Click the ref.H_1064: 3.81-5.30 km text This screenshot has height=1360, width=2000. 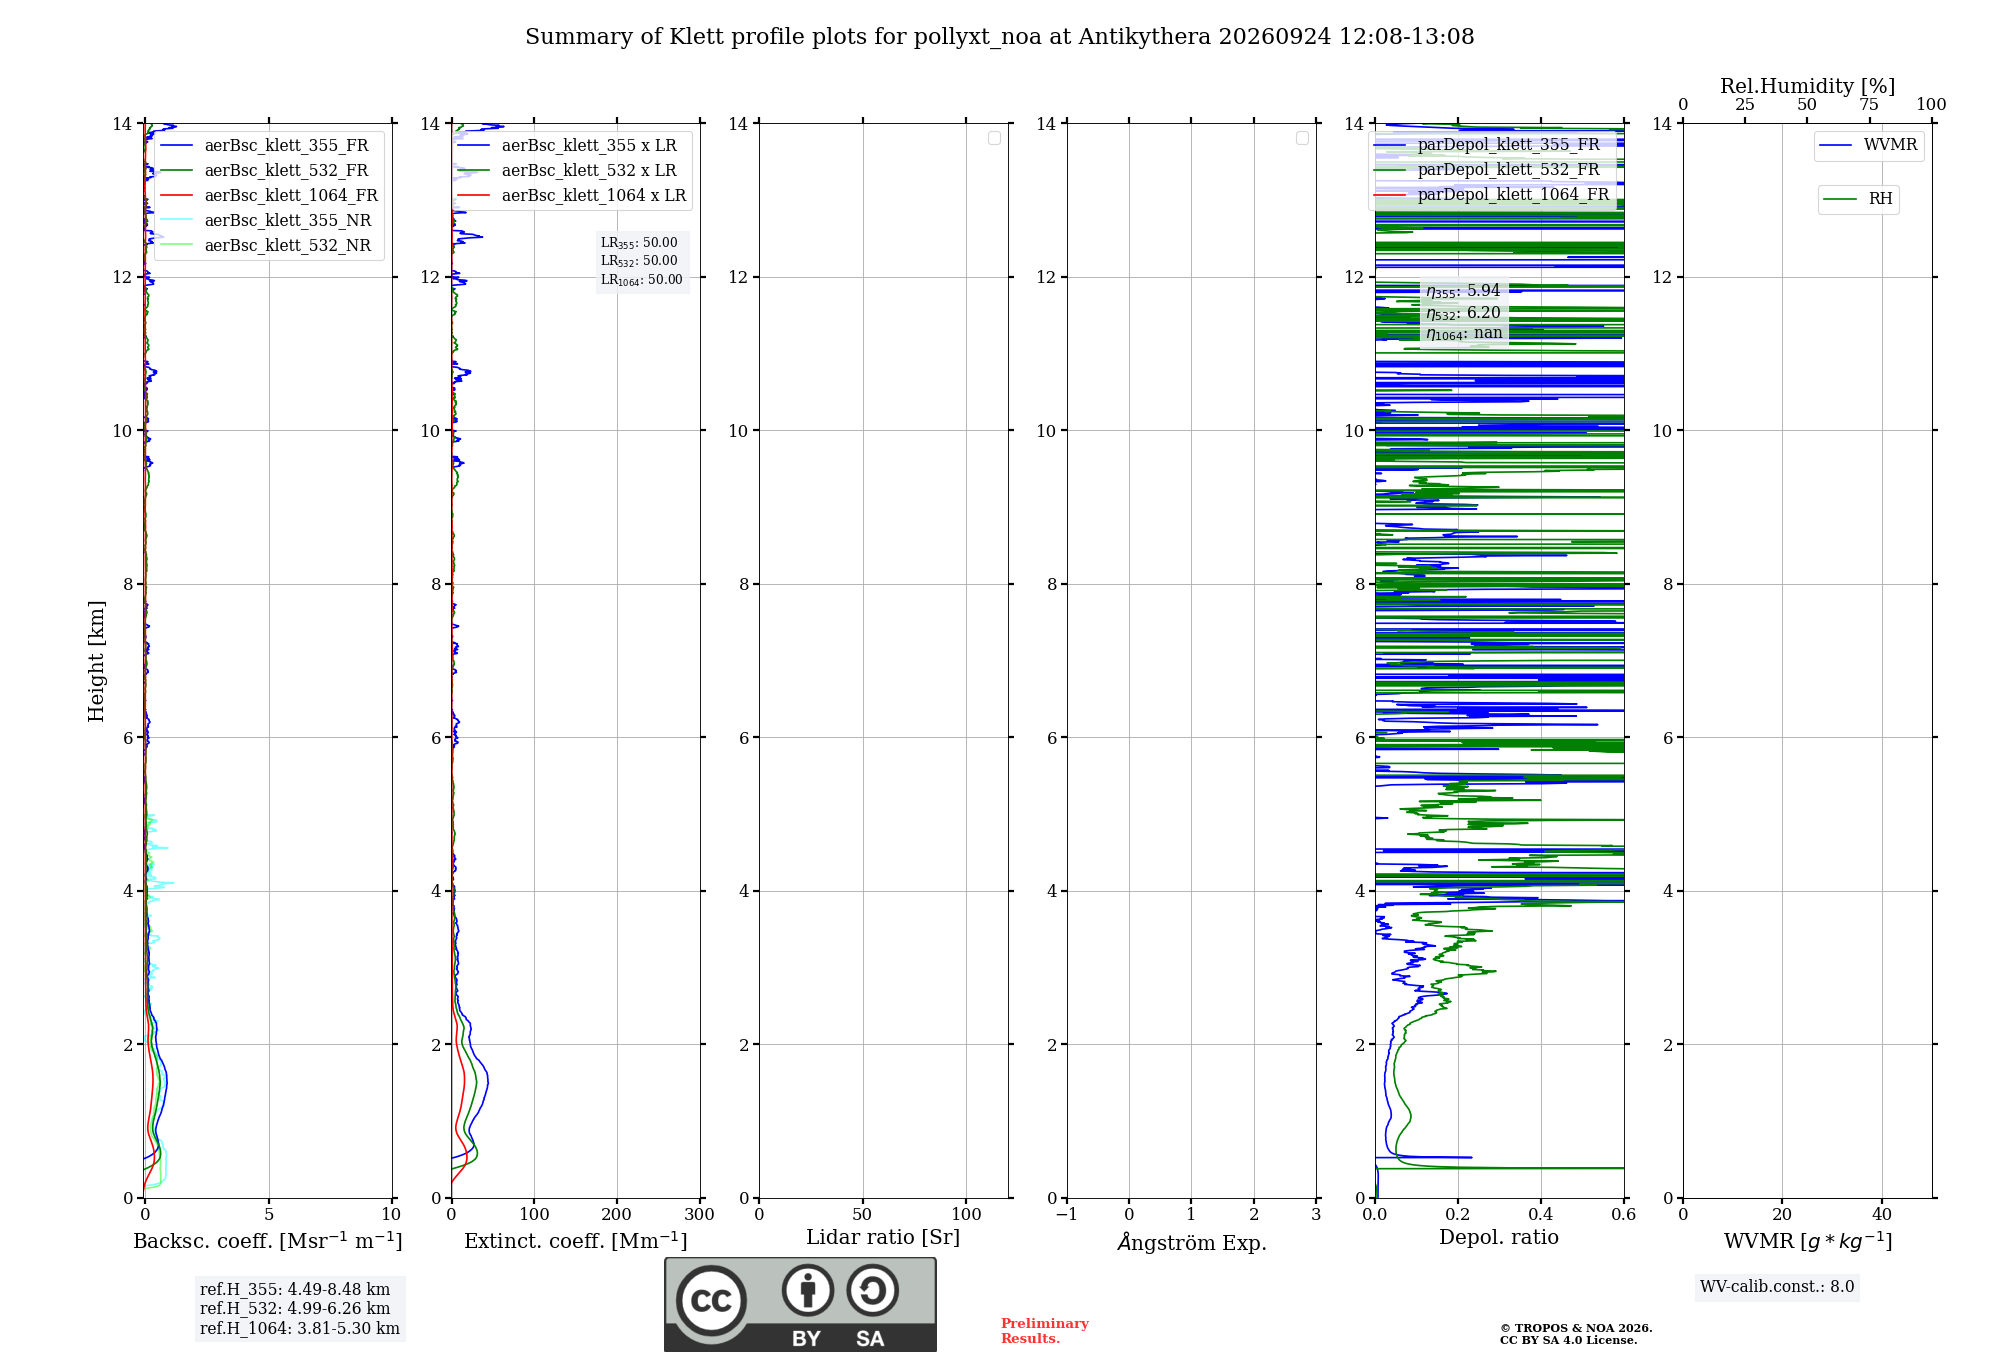tap(300, 1329)
